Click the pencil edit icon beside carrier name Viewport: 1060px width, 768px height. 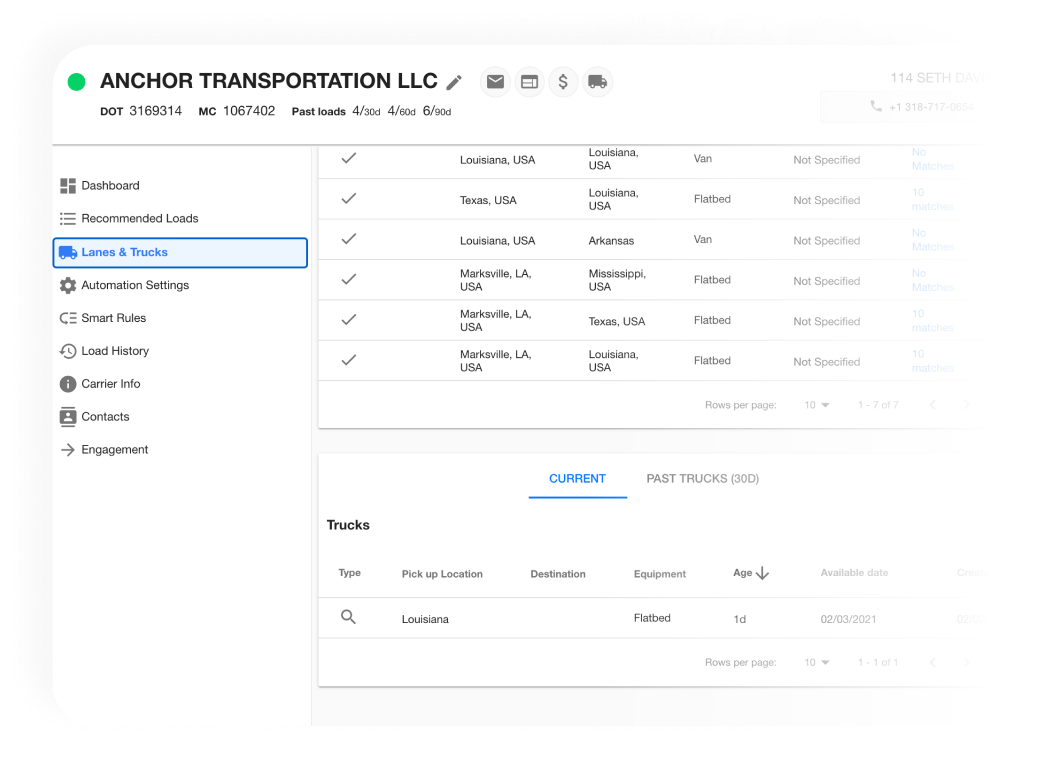(x=454, y=82)
